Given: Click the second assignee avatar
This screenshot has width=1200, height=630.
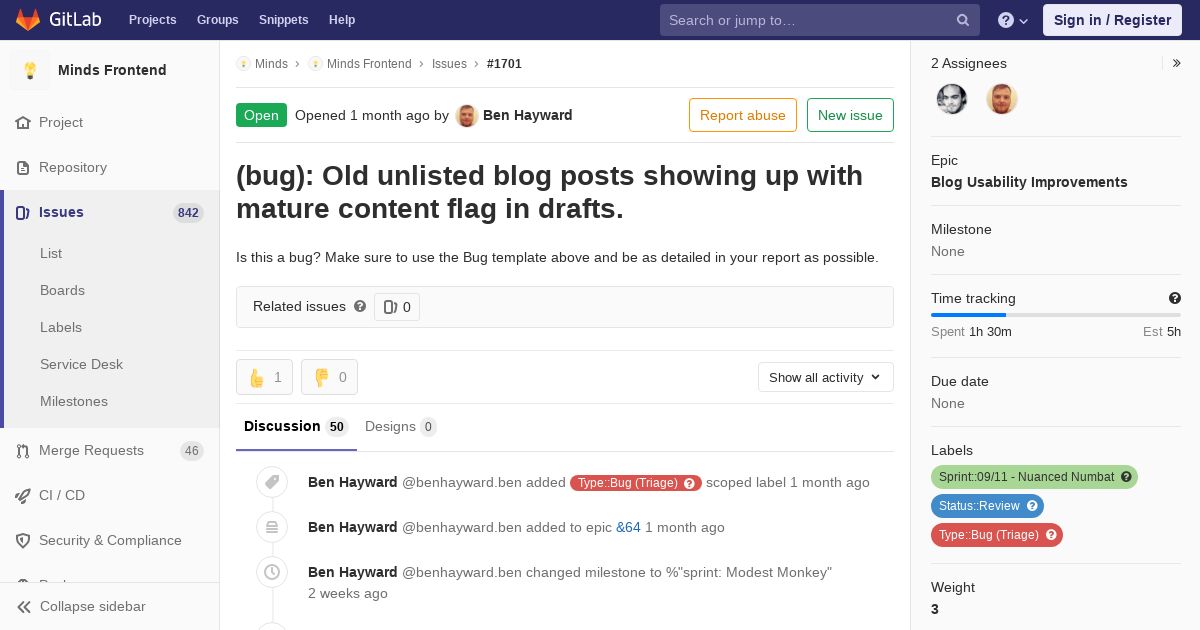Looking at the screenshot, I should pyautogui.click(x=1002, y=98).
